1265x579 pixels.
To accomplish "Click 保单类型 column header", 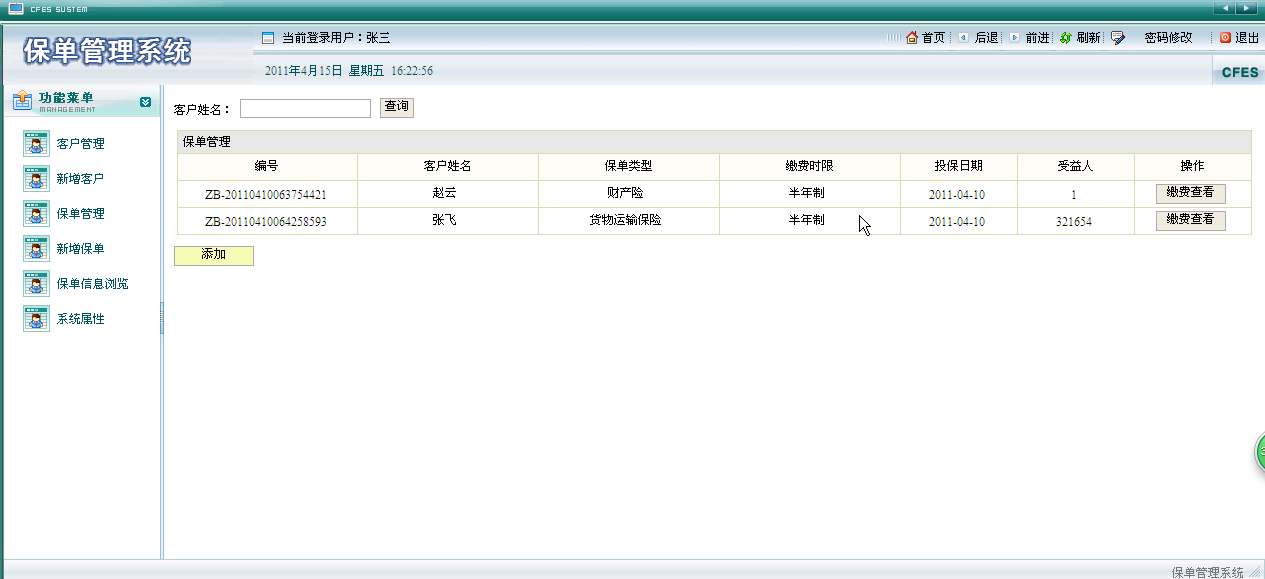I will point(628,166).
